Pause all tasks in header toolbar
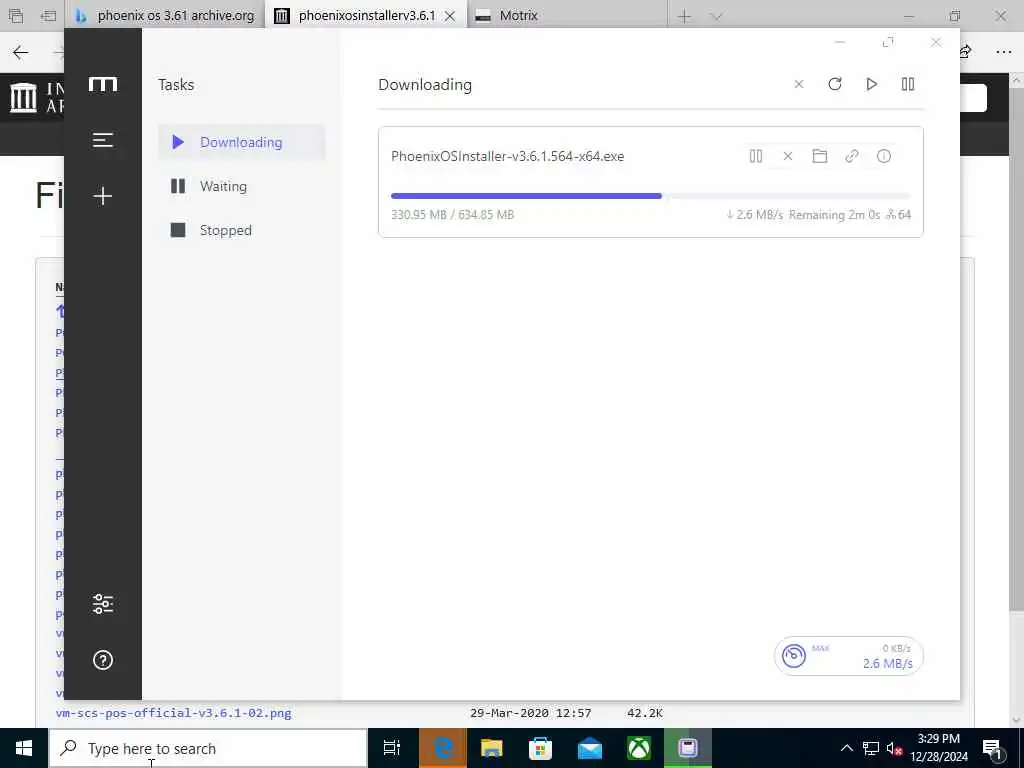This screenshot has height=768, width=1024. pos(908,84)
